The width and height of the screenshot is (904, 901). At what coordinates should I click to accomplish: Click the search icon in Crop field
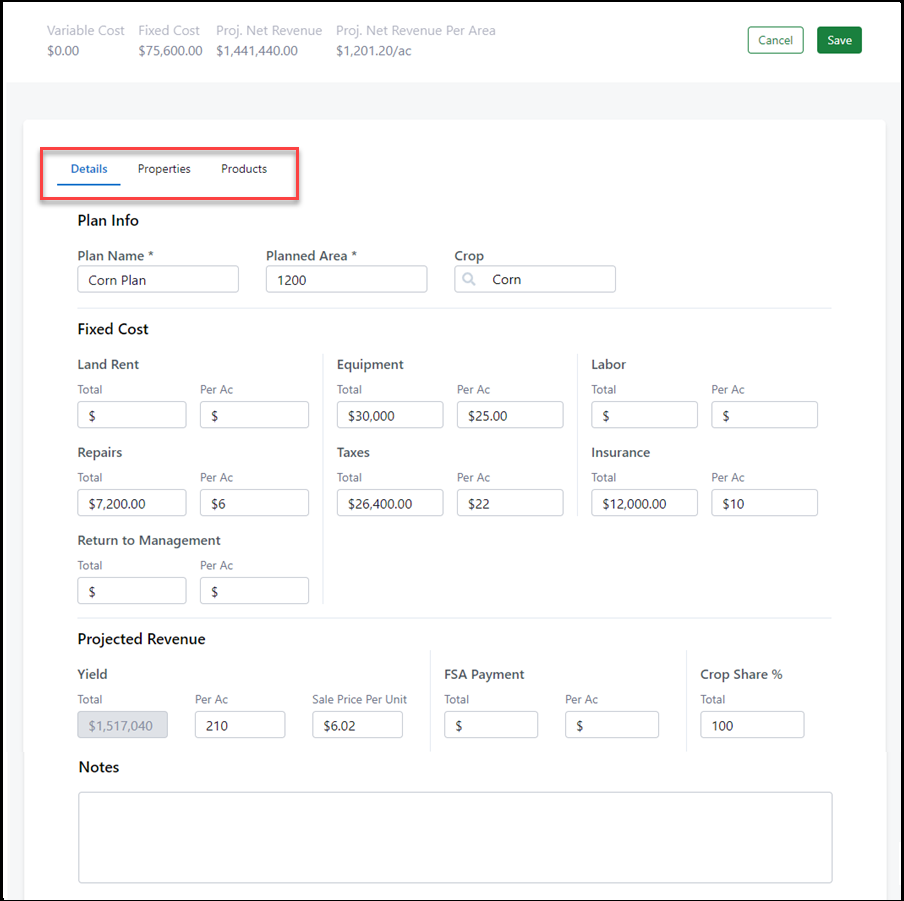point(469,280)
